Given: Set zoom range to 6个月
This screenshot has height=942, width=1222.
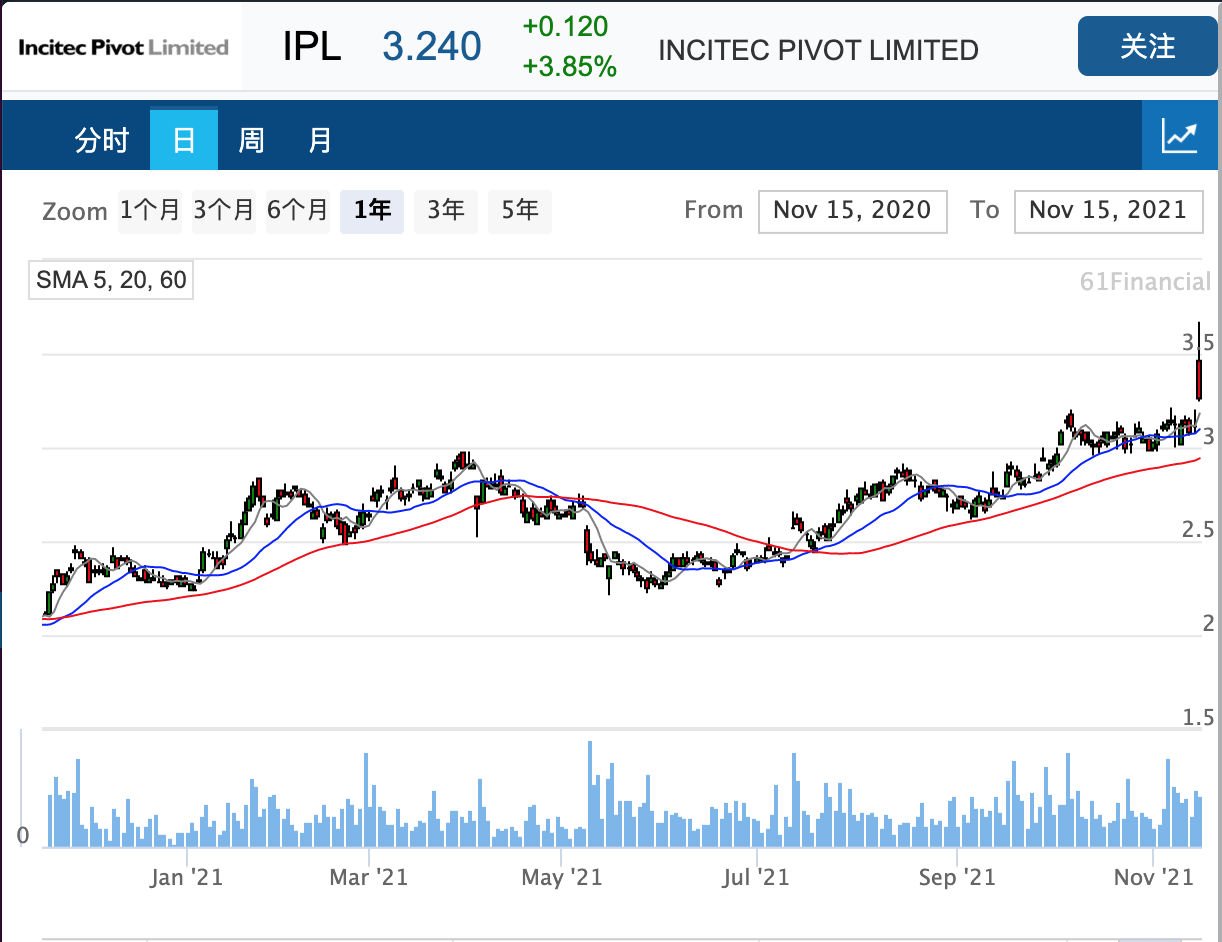Looking at the screenshot, I should [298, 211].
